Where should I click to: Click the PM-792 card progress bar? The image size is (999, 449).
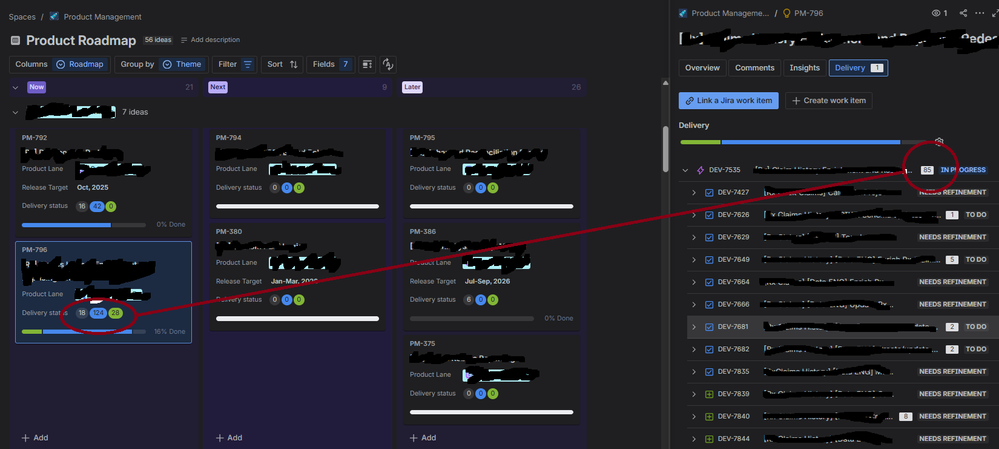[x=83, y=225]
